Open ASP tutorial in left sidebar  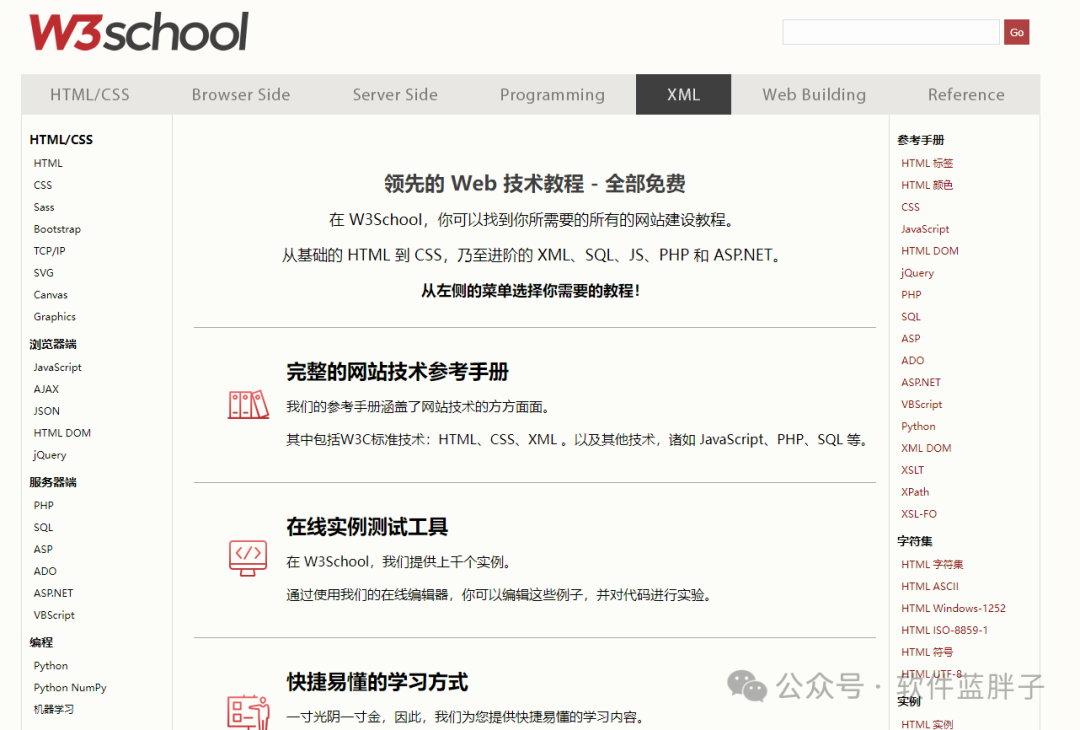tap(43, 550)
